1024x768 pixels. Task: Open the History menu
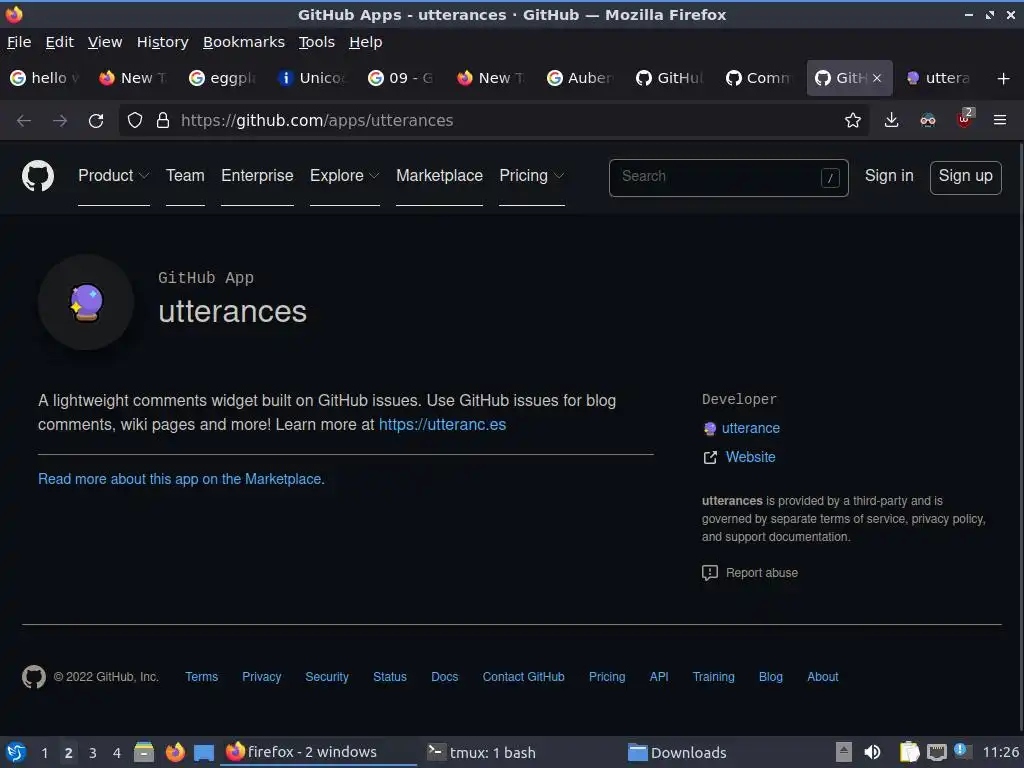(163, 42)
